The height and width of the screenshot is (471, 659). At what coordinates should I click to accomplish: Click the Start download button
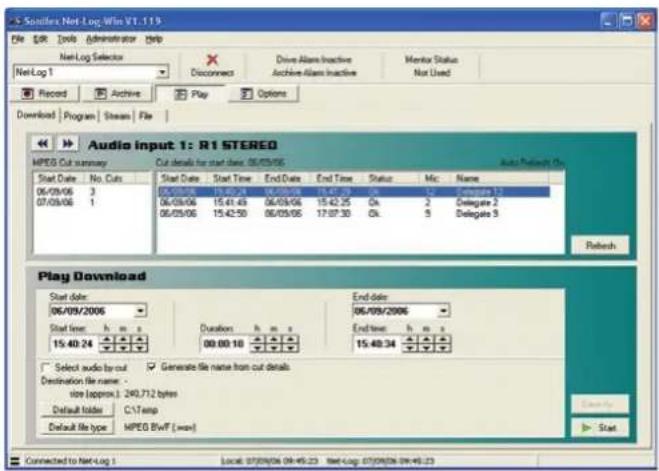click(600, 428)
